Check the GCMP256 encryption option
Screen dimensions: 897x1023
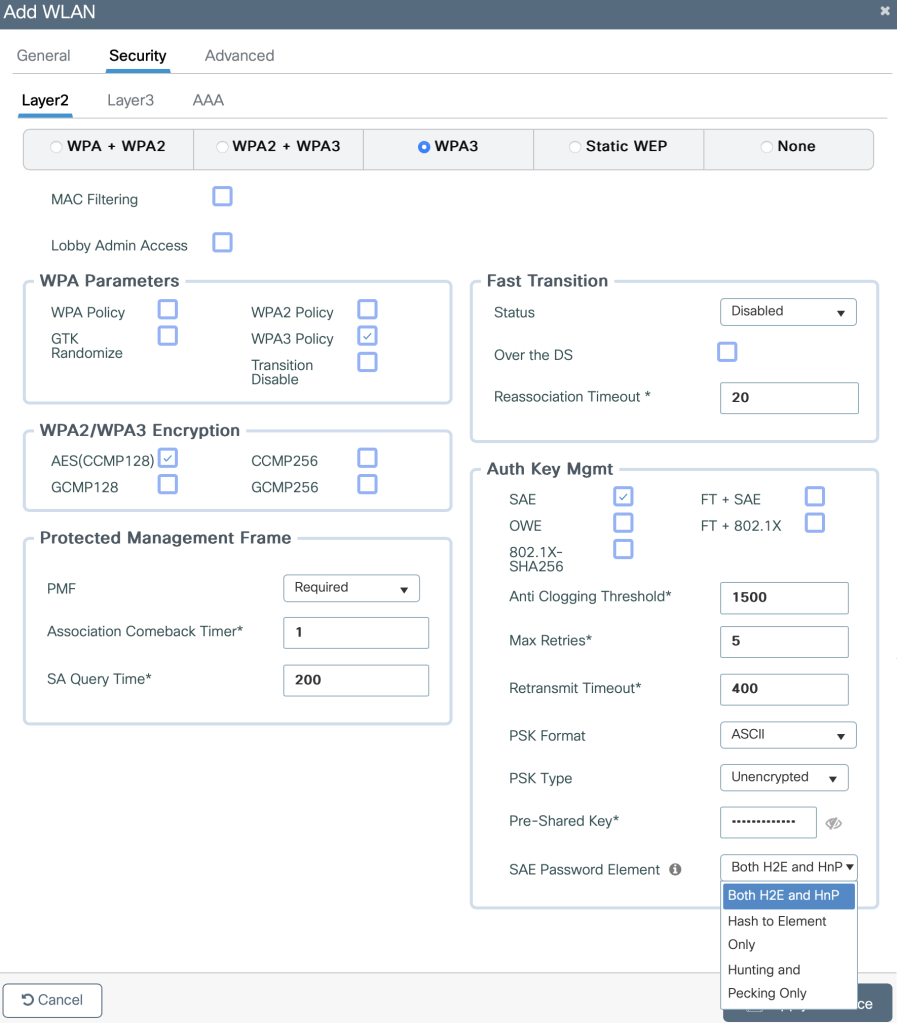click(x=367, y=485)
